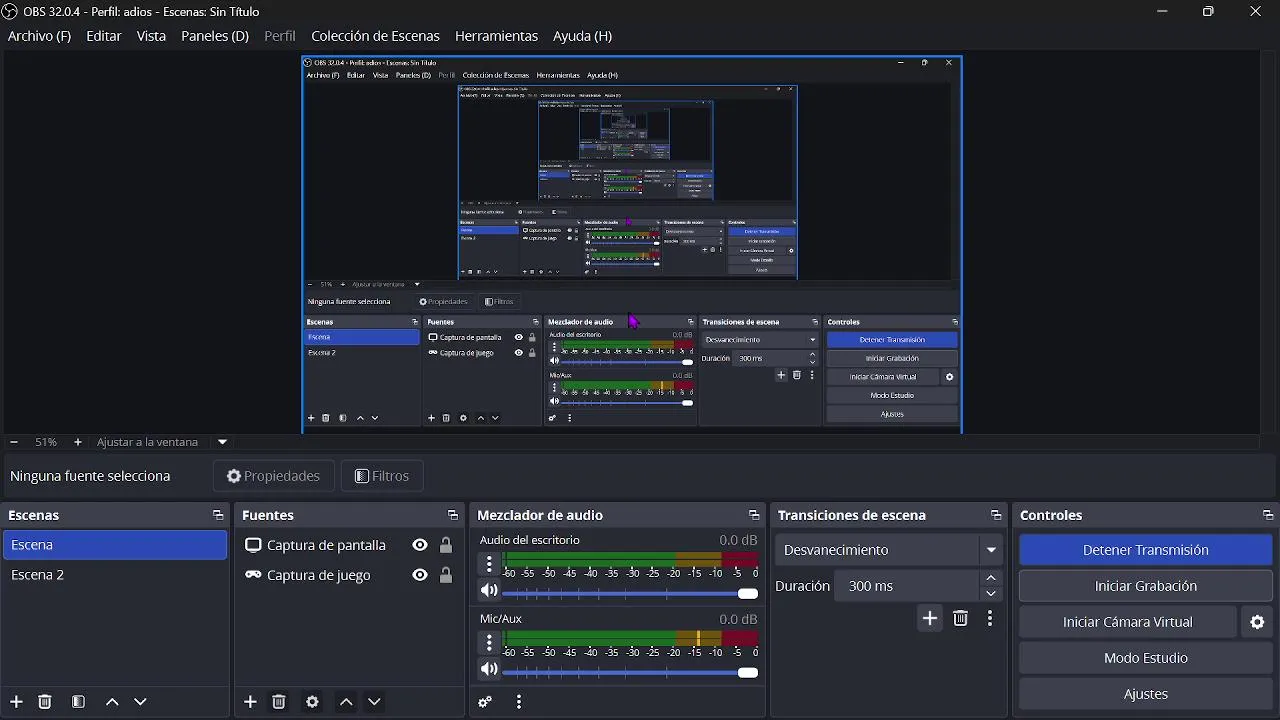Viewport: 1280px width, 720px height.
Task: Move scene down arrow in Escenas panel
Action: coord(140,702)
